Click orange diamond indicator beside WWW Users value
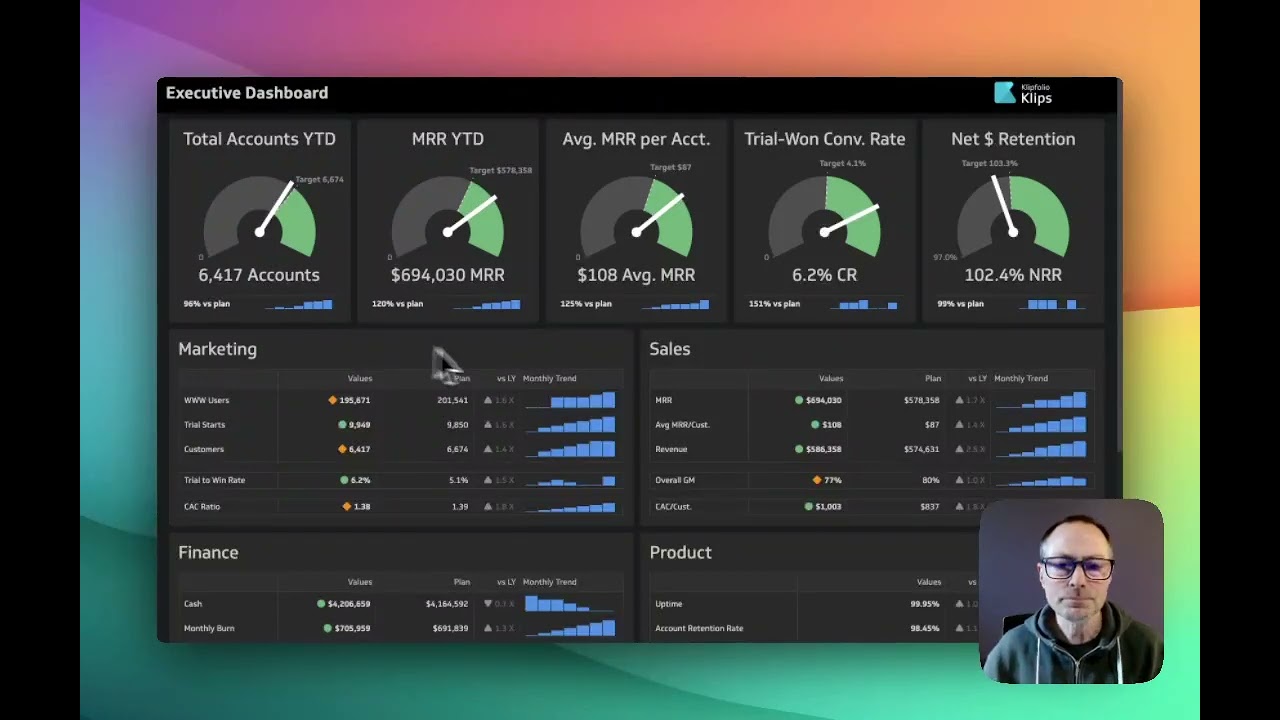Screen dimensions: 1280x720 tap(333, 400)
